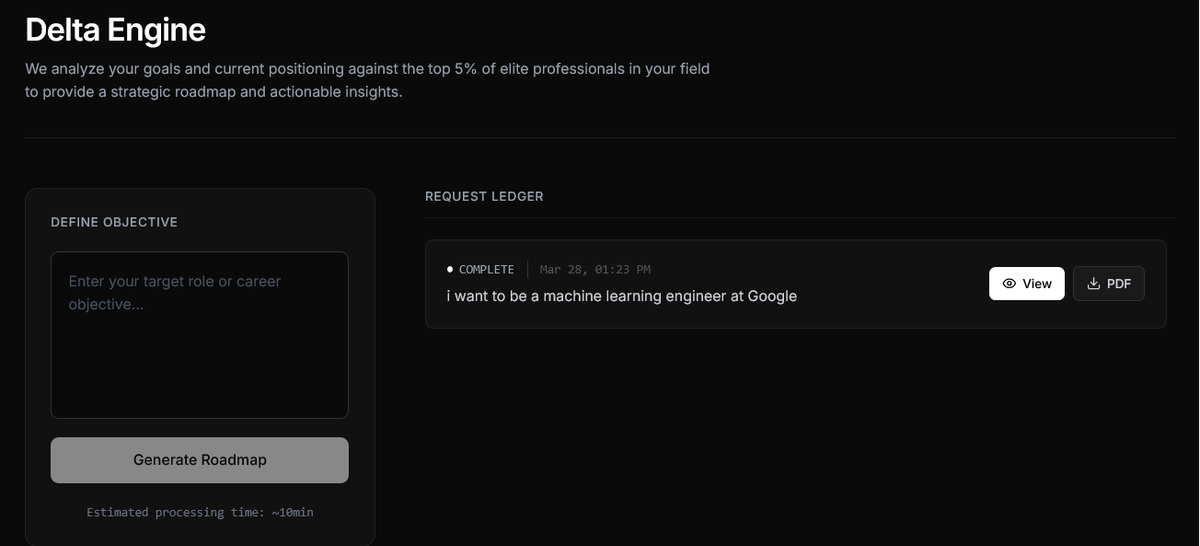View the machine learning engineer roadmap
The height and width of the screenshot is (546, 1200).
[x=1027, y=284]
